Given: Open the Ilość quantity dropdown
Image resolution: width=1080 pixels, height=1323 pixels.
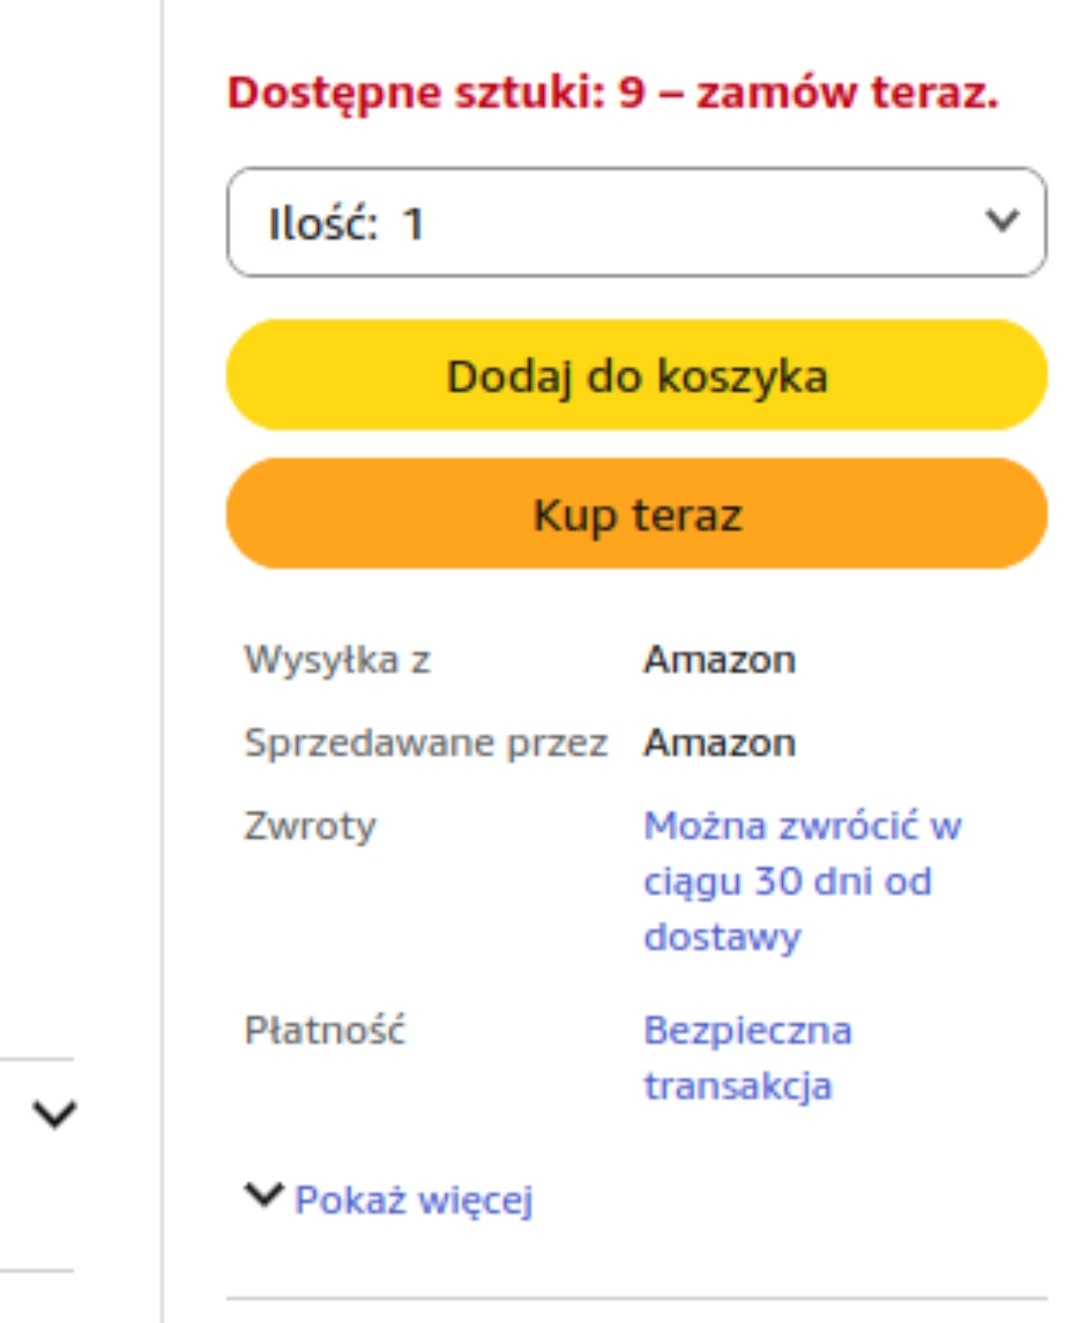Looking at the screenshot, I should (x=636, y=222).
